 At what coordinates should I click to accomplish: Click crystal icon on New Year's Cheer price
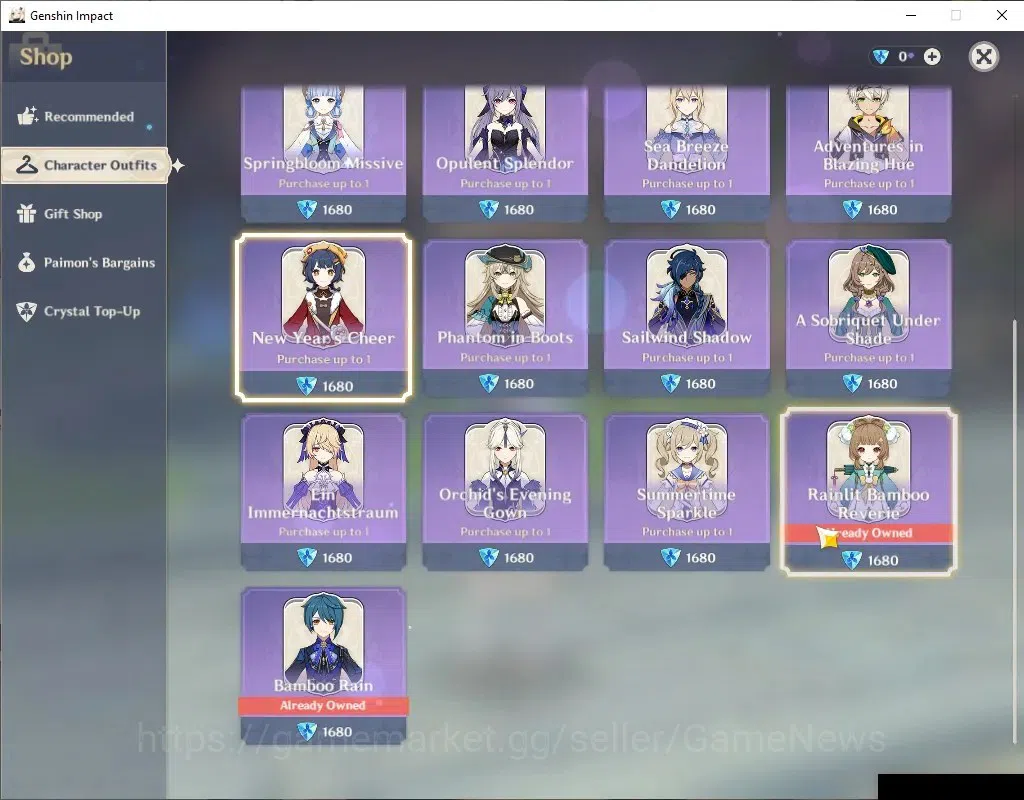(306, 386)
